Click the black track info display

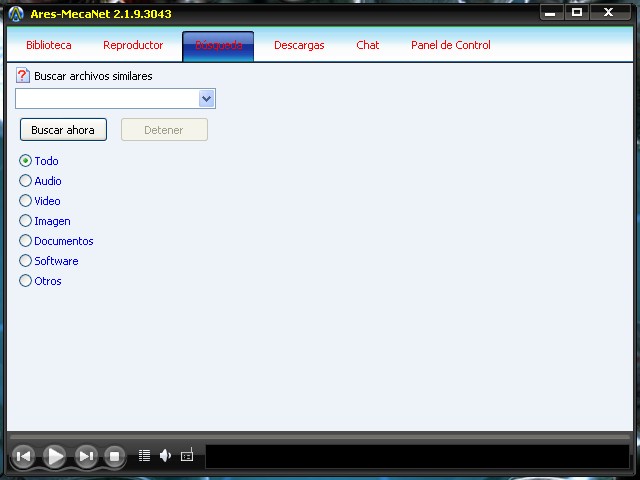point(418,456)
